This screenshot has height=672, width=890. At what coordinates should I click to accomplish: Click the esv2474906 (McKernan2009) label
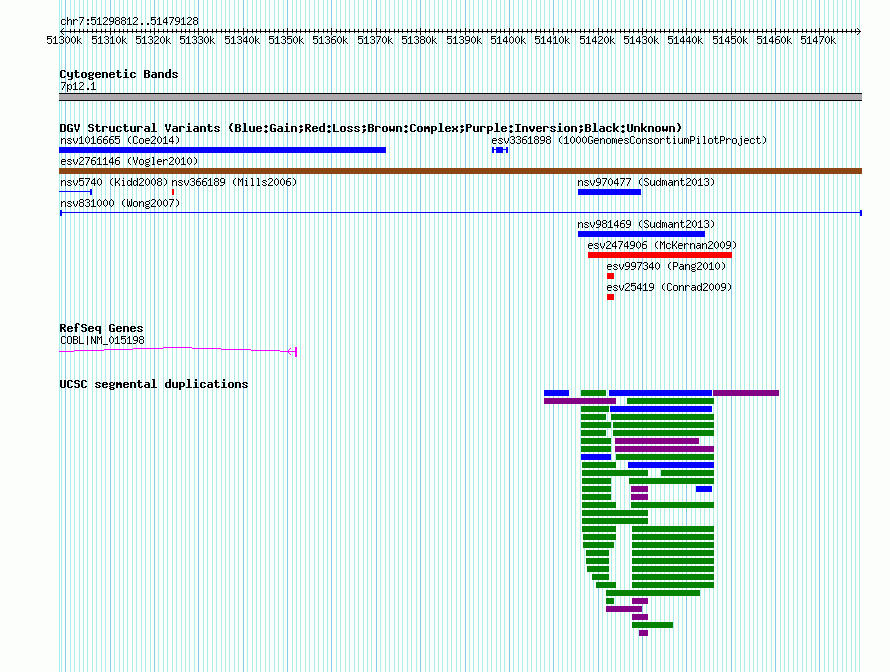(x=662, y=245)
